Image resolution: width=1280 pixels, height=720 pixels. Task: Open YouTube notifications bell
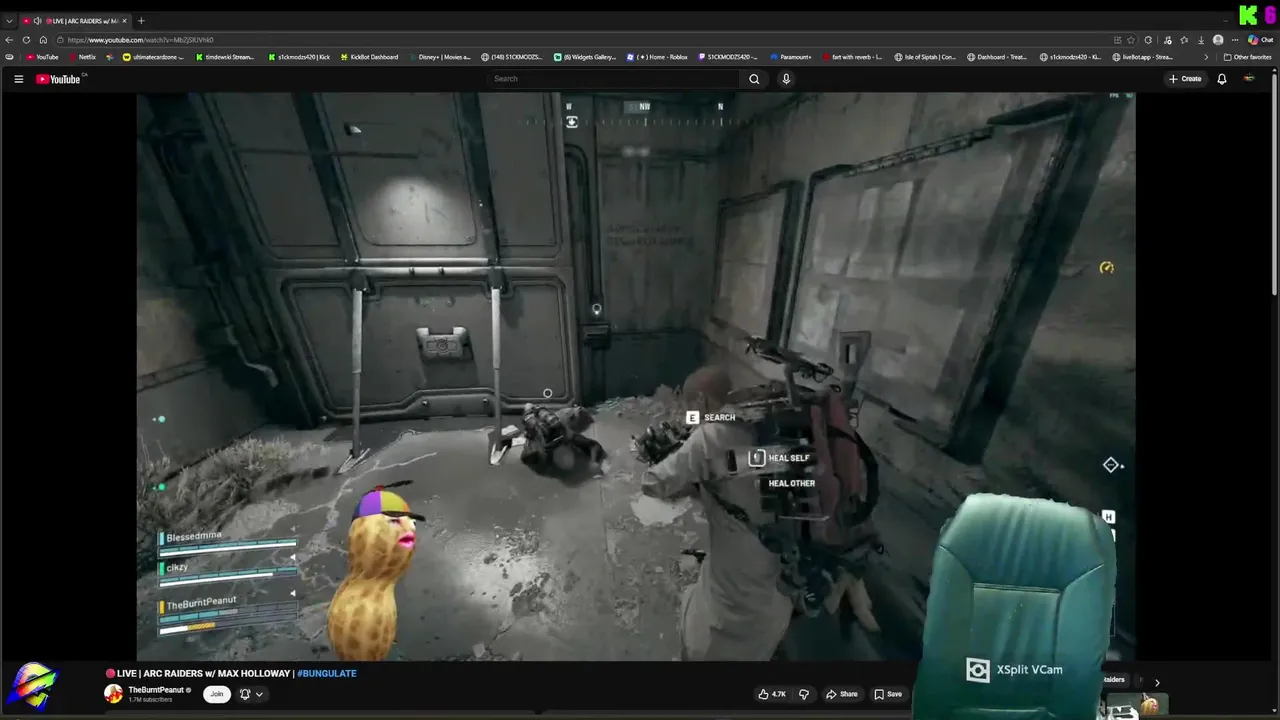click(1221, 79)
